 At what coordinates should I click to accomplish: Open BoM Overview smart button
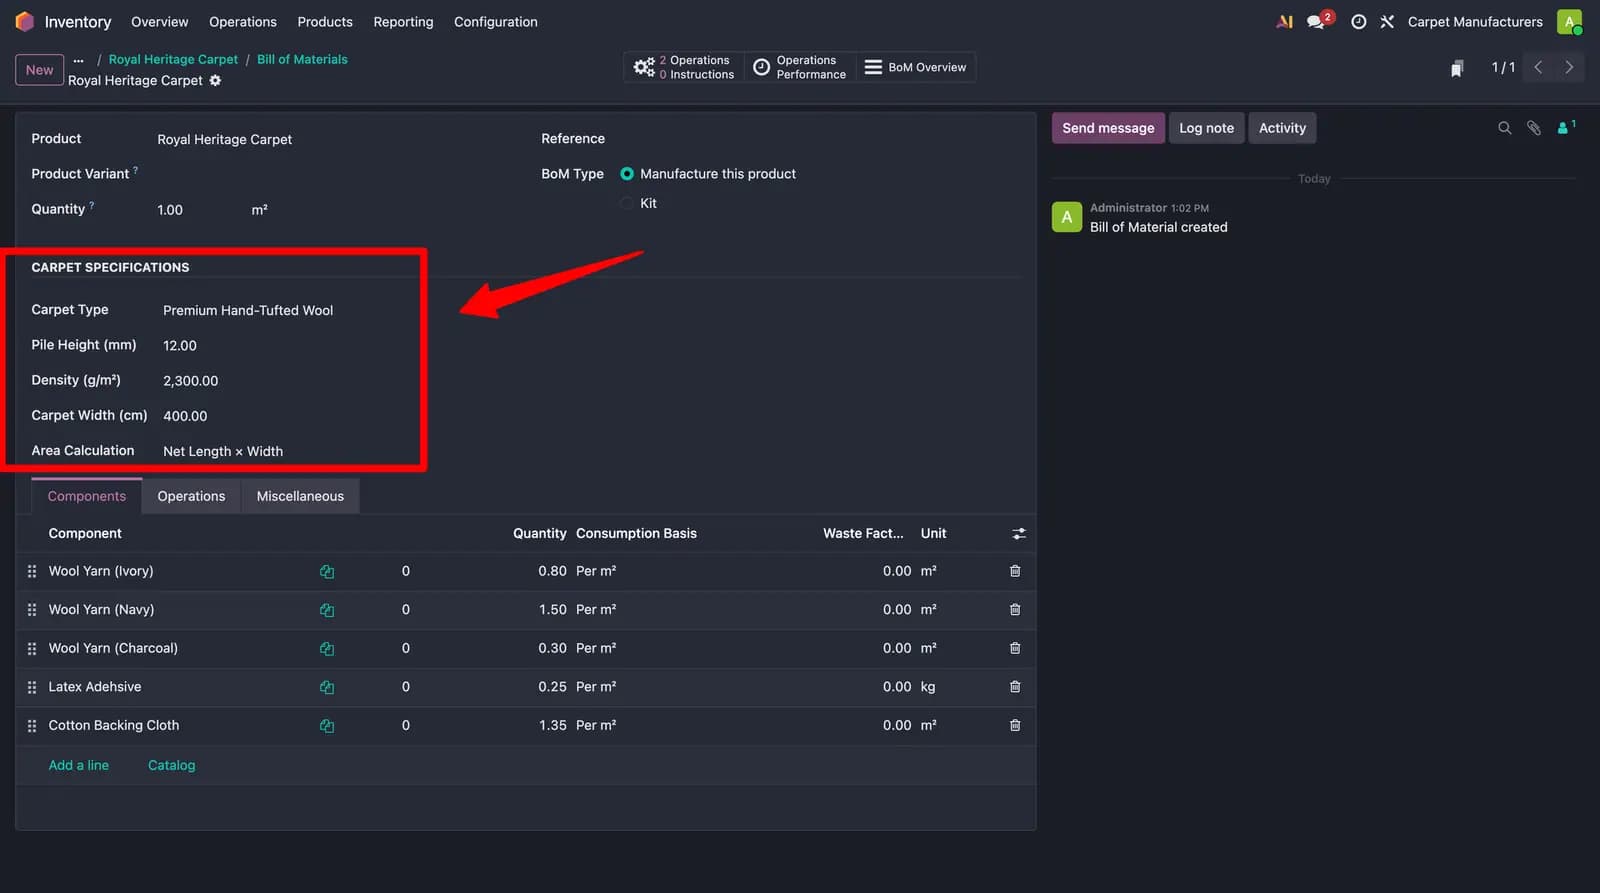915,67
